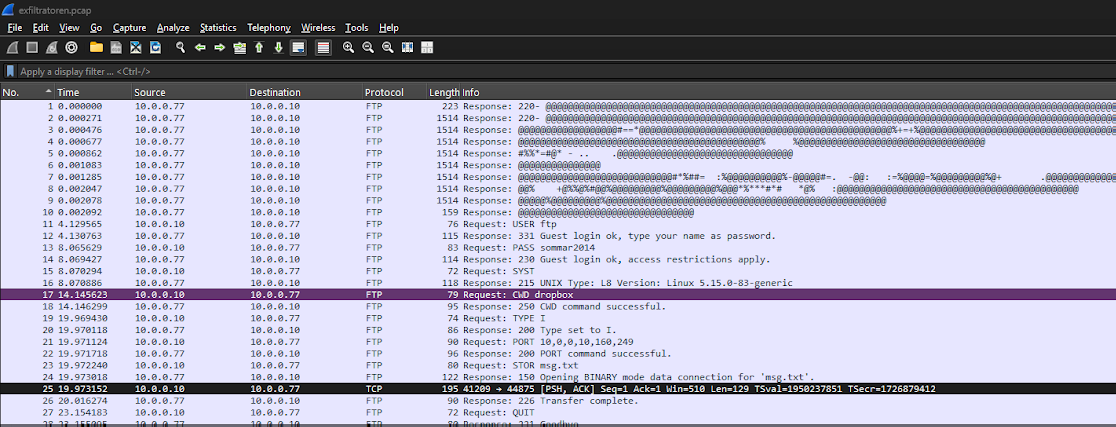Toggle automatic scrolling during live capture
The width and height of the screenshot is (1116, 427).
point(299,48)
